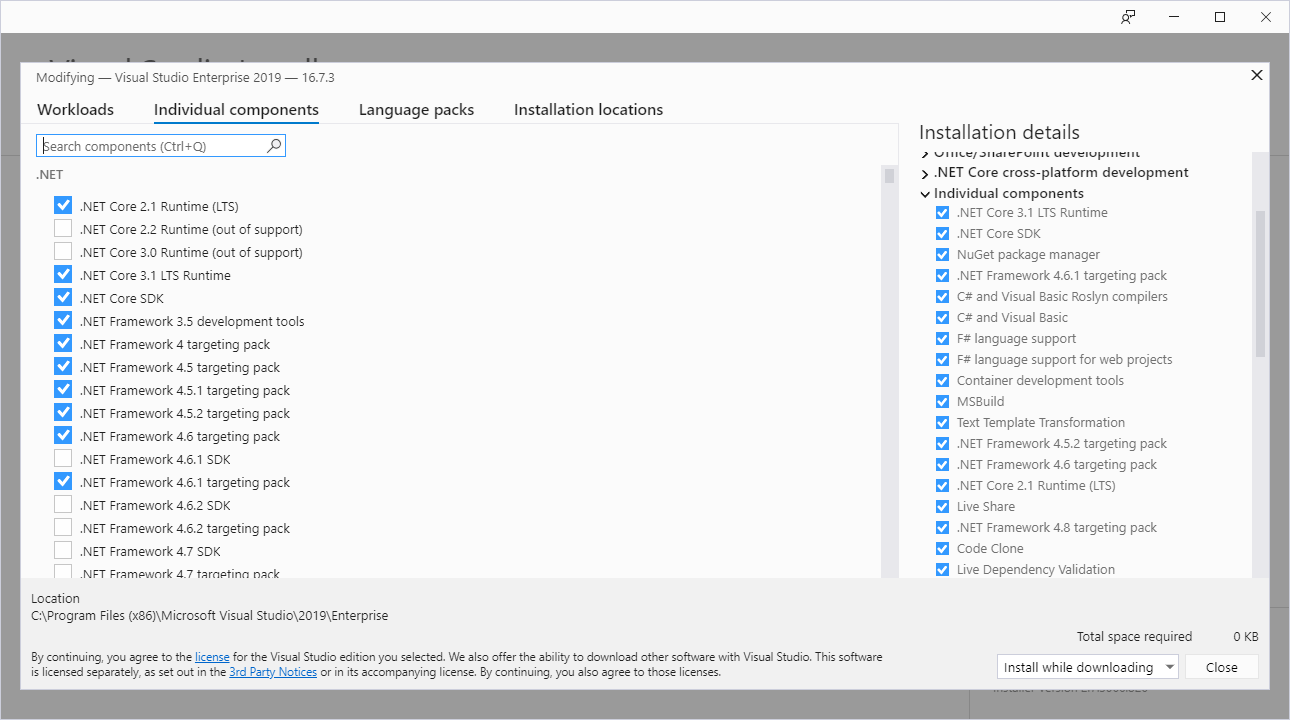The image size is (1290, 720).
Task: Click components list vertical scrollbar
Action: click(889, 370)
